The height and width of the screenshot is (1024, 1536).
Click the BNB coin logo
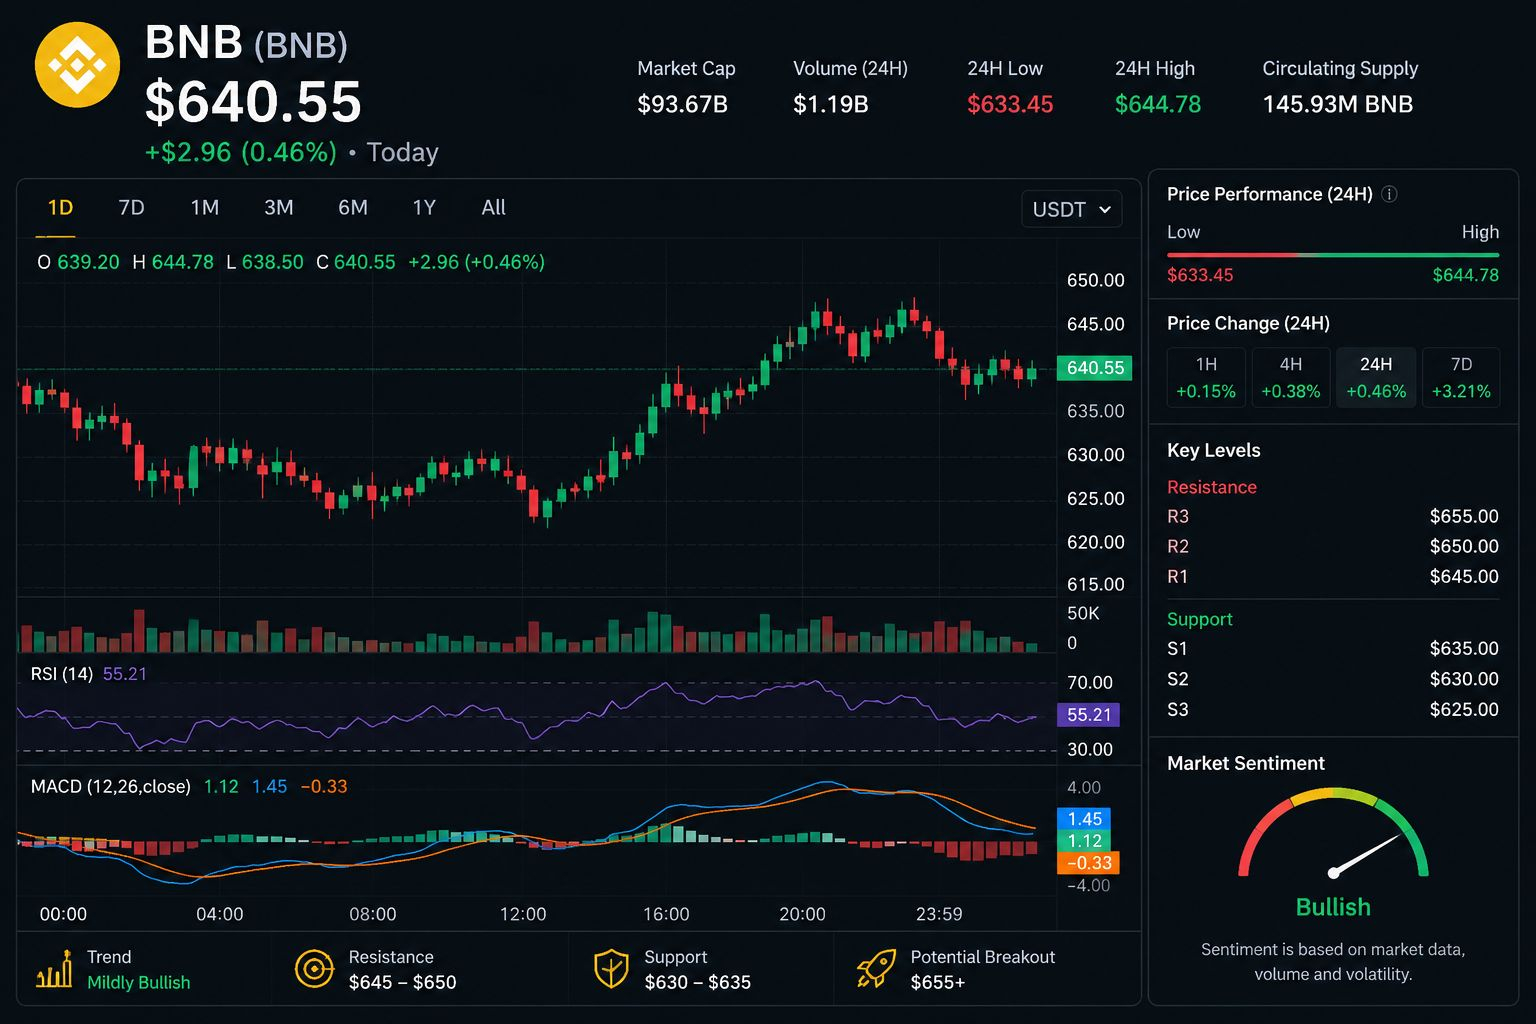(x=77, y=65)
